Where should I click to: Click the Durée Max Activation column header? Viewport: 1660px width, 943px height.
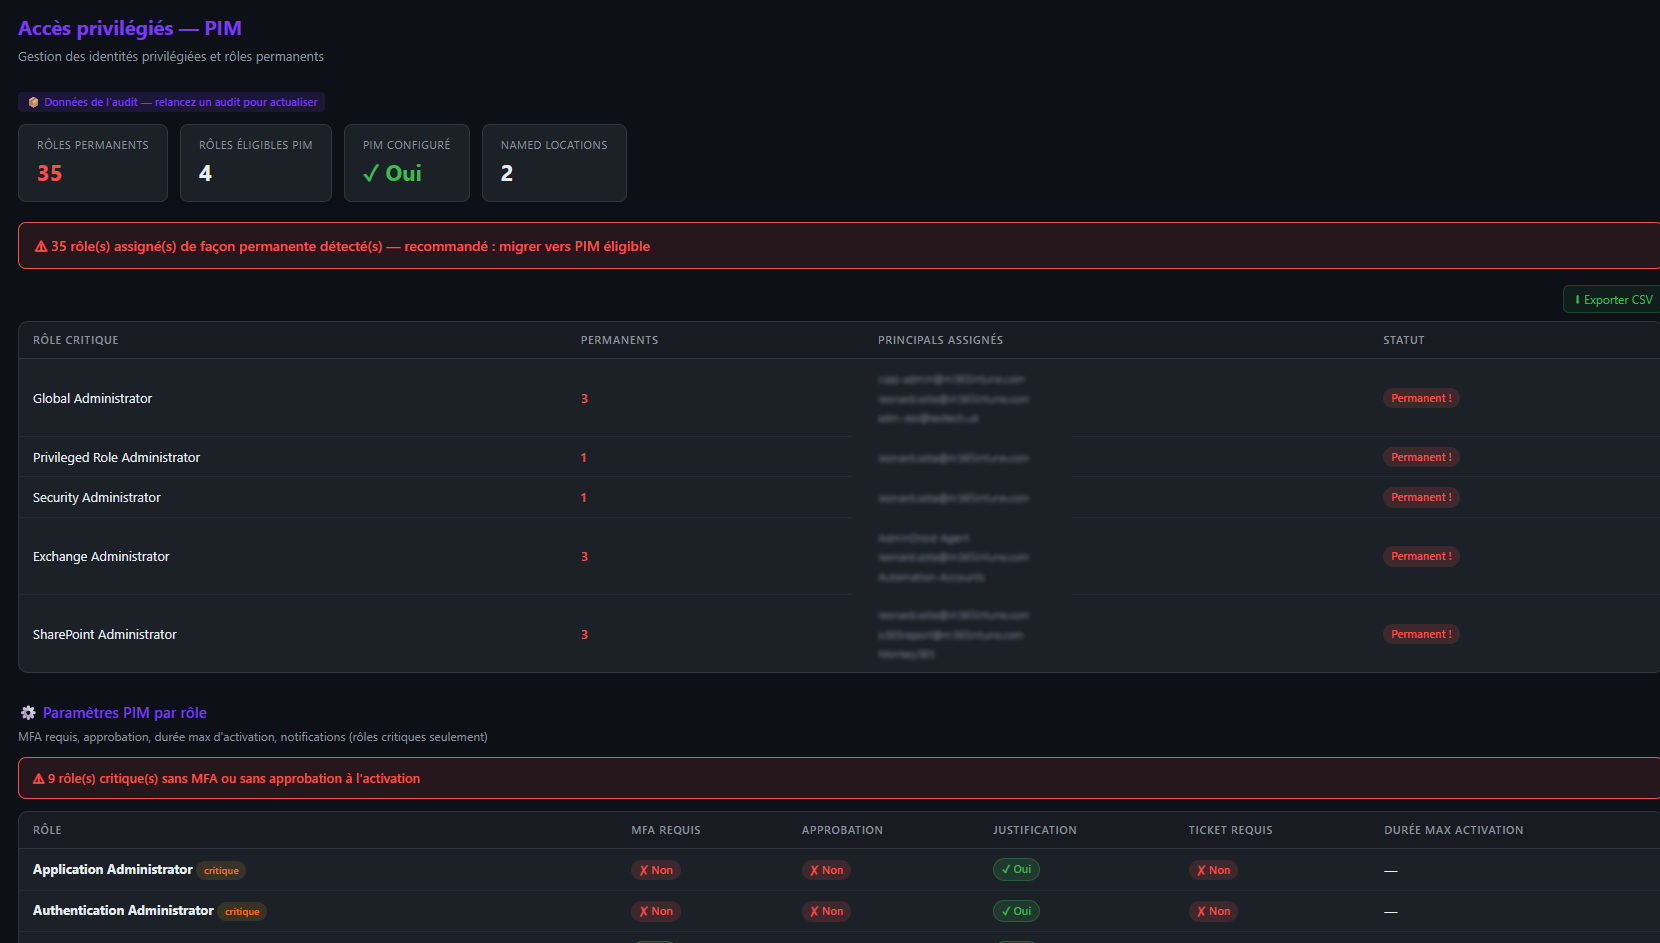1453,830
